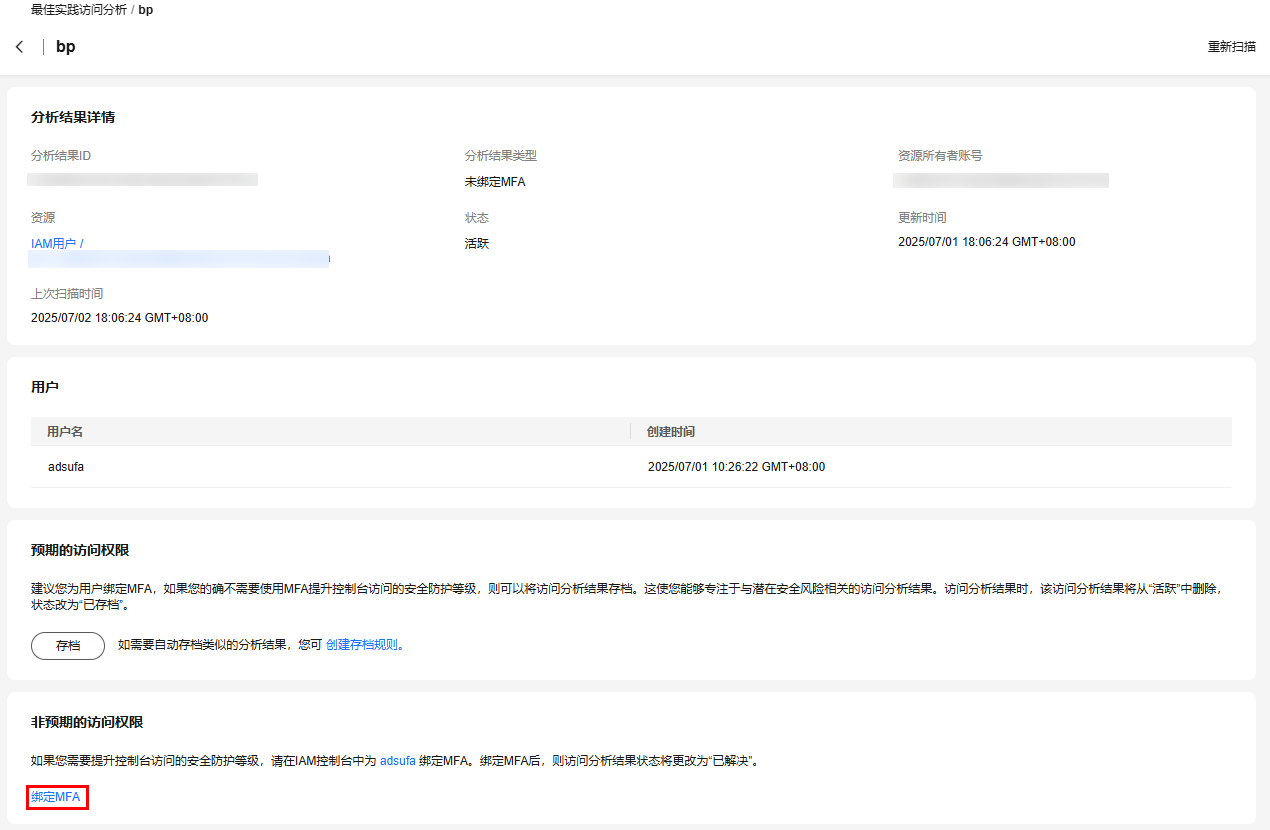Click the 更新时间 timestamp value
1270x830 pixels.
[986, 242]
